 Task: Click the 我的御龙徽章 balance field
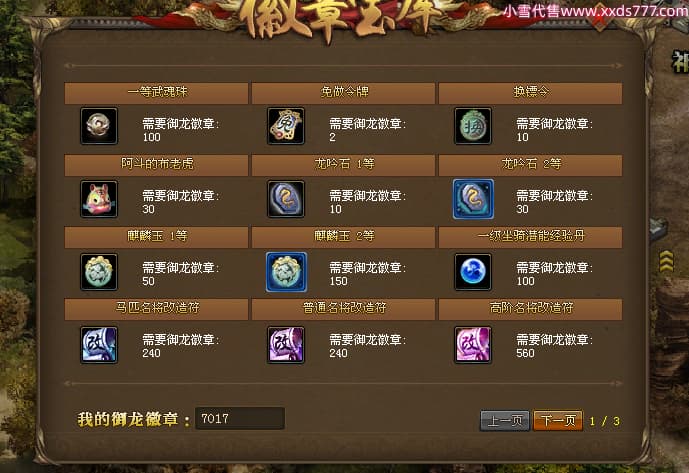pos(240,418)
